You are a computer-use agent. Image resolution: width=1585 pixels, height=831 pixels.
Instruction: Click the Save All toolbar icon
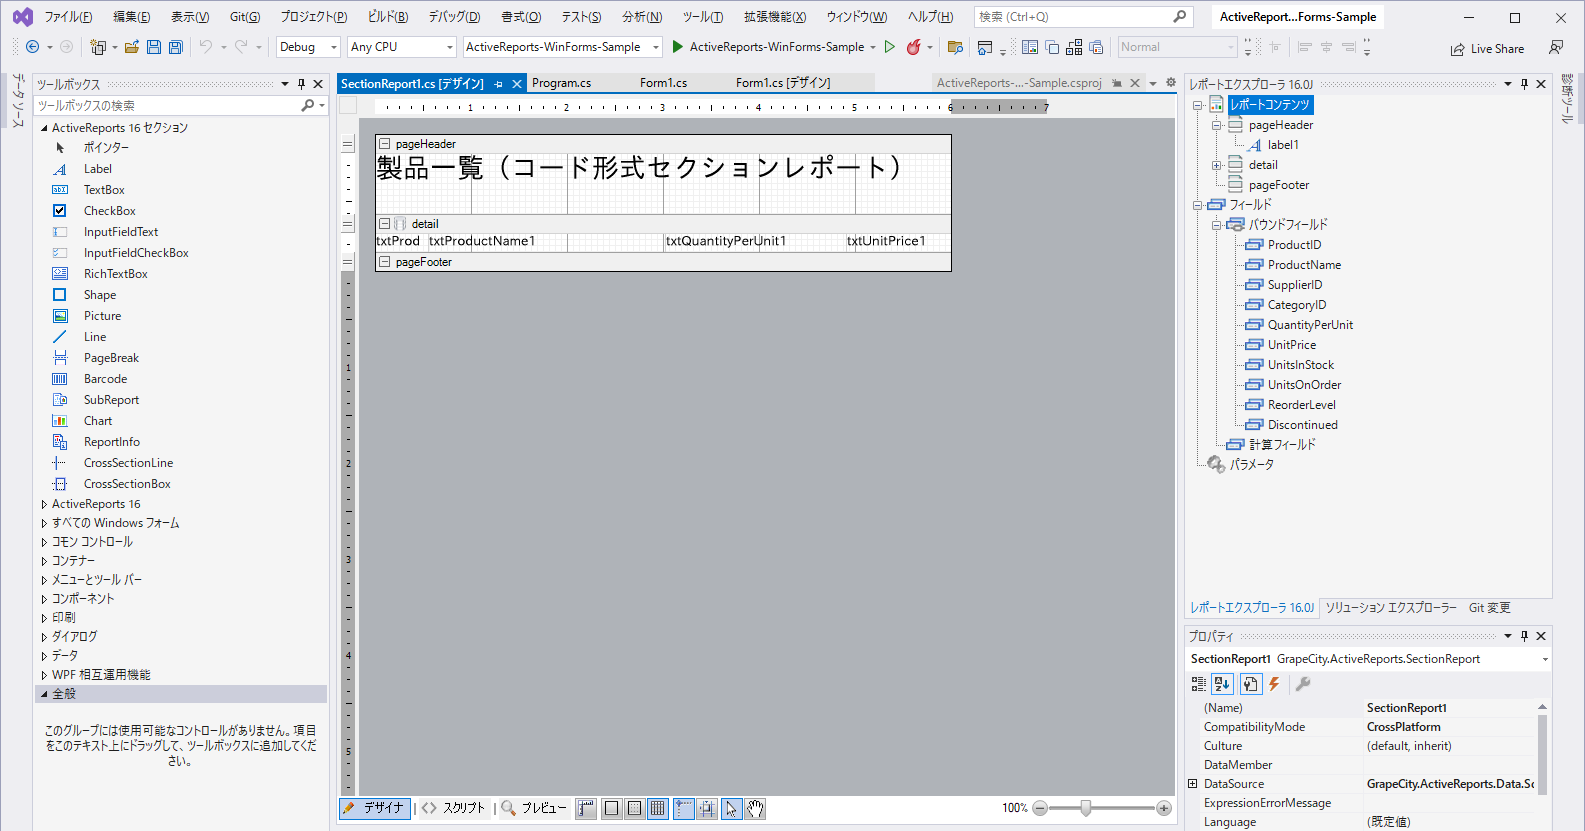[x=176, y=47]
